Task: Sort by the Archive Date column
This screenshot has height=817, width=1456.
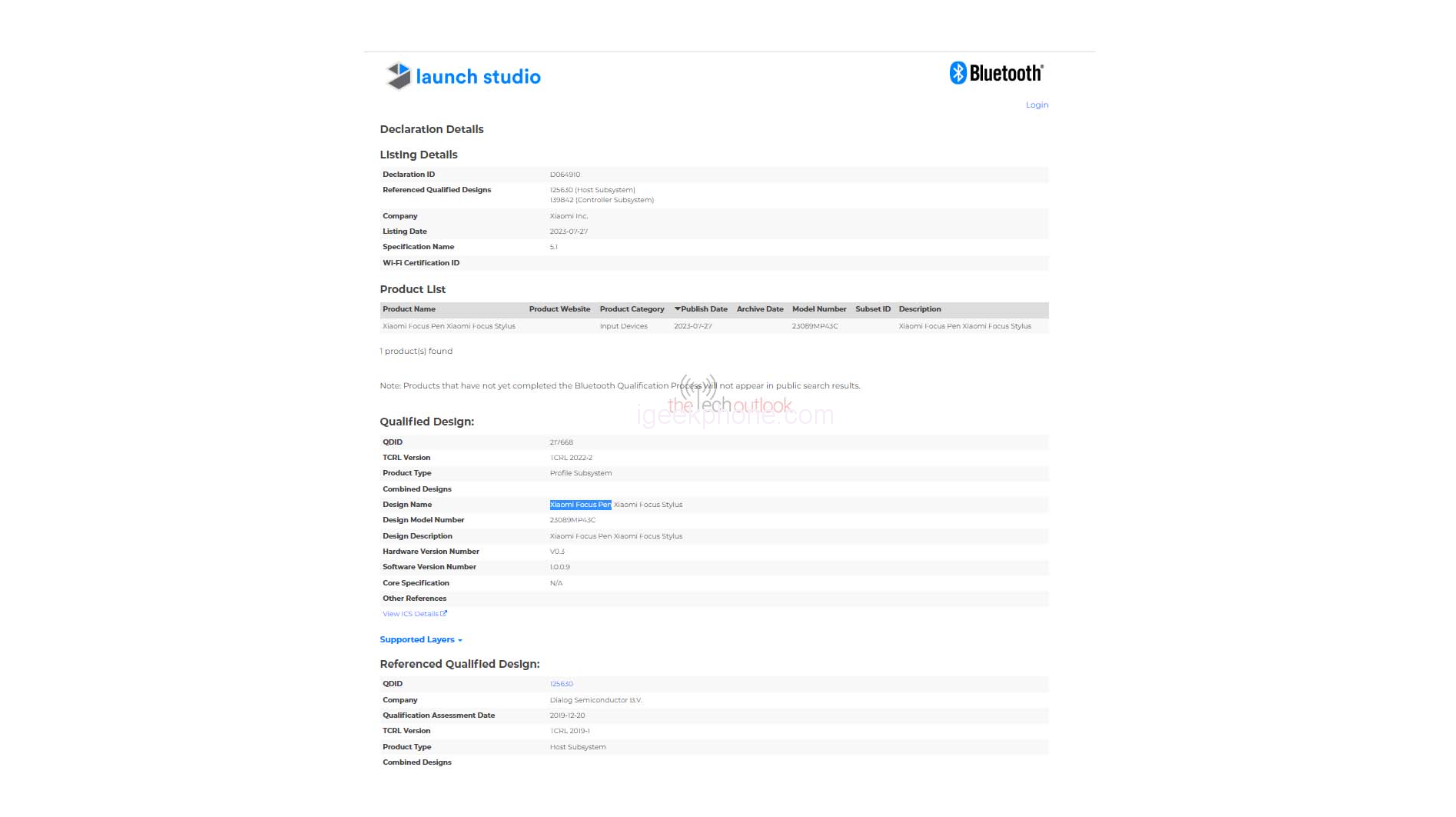Action: pos(759,309)
